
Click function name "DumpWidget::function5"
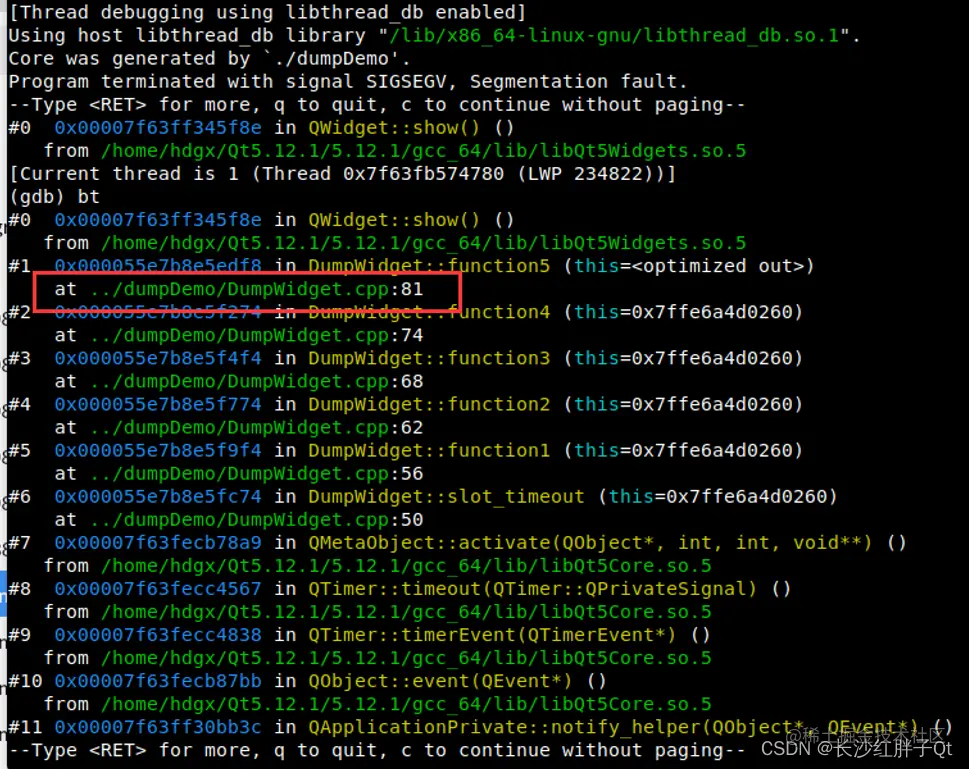pos(429,266)
